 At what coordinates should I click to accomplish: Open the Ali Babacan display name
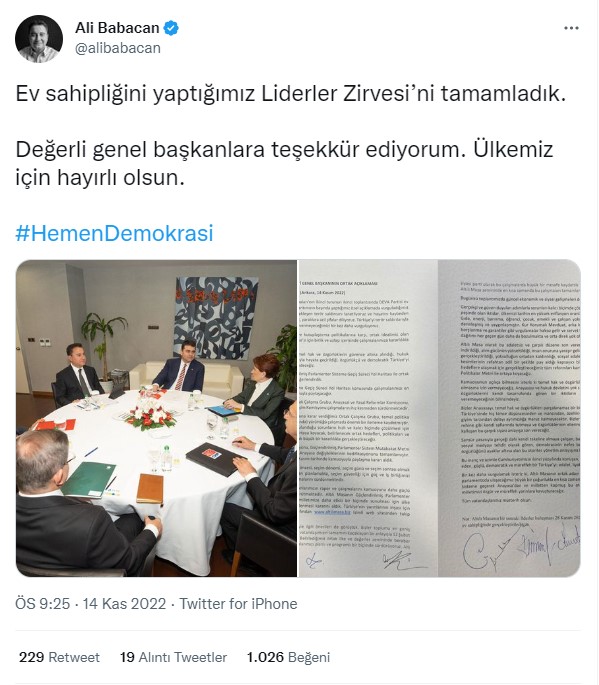[x=117, y=28]
